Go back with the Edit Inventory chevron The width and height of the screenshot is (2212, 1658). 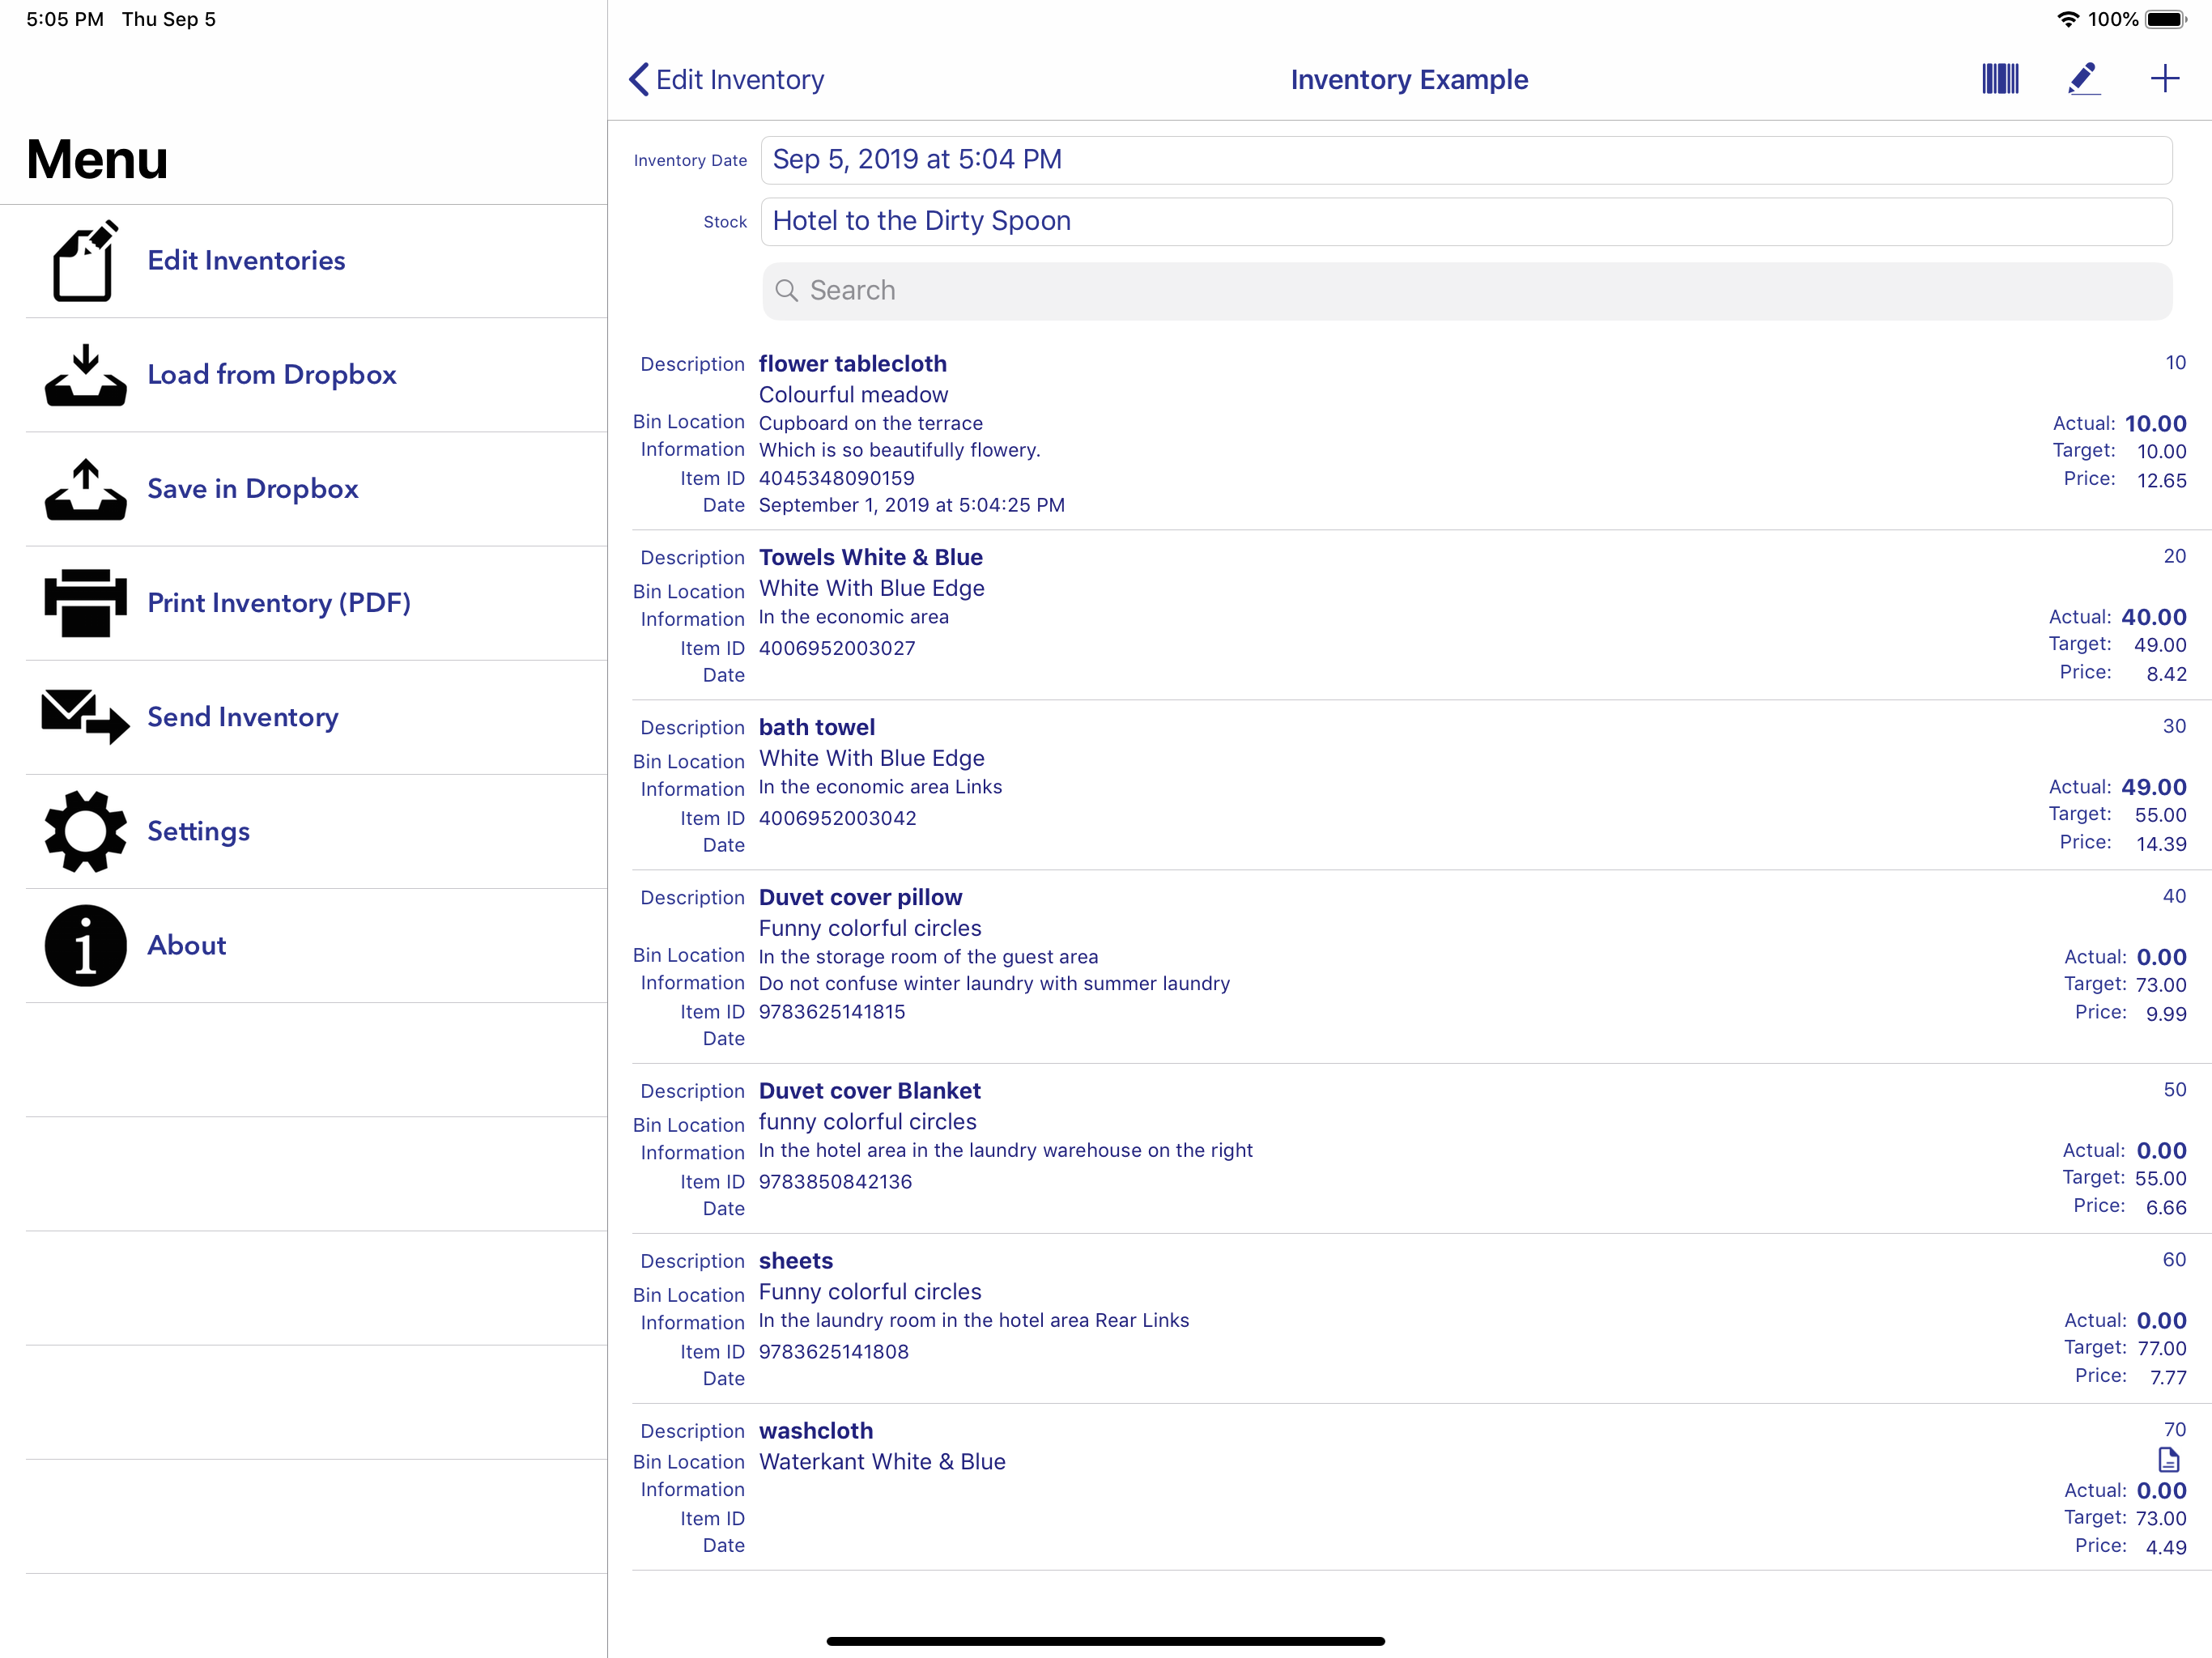click(x=639, y=79)
